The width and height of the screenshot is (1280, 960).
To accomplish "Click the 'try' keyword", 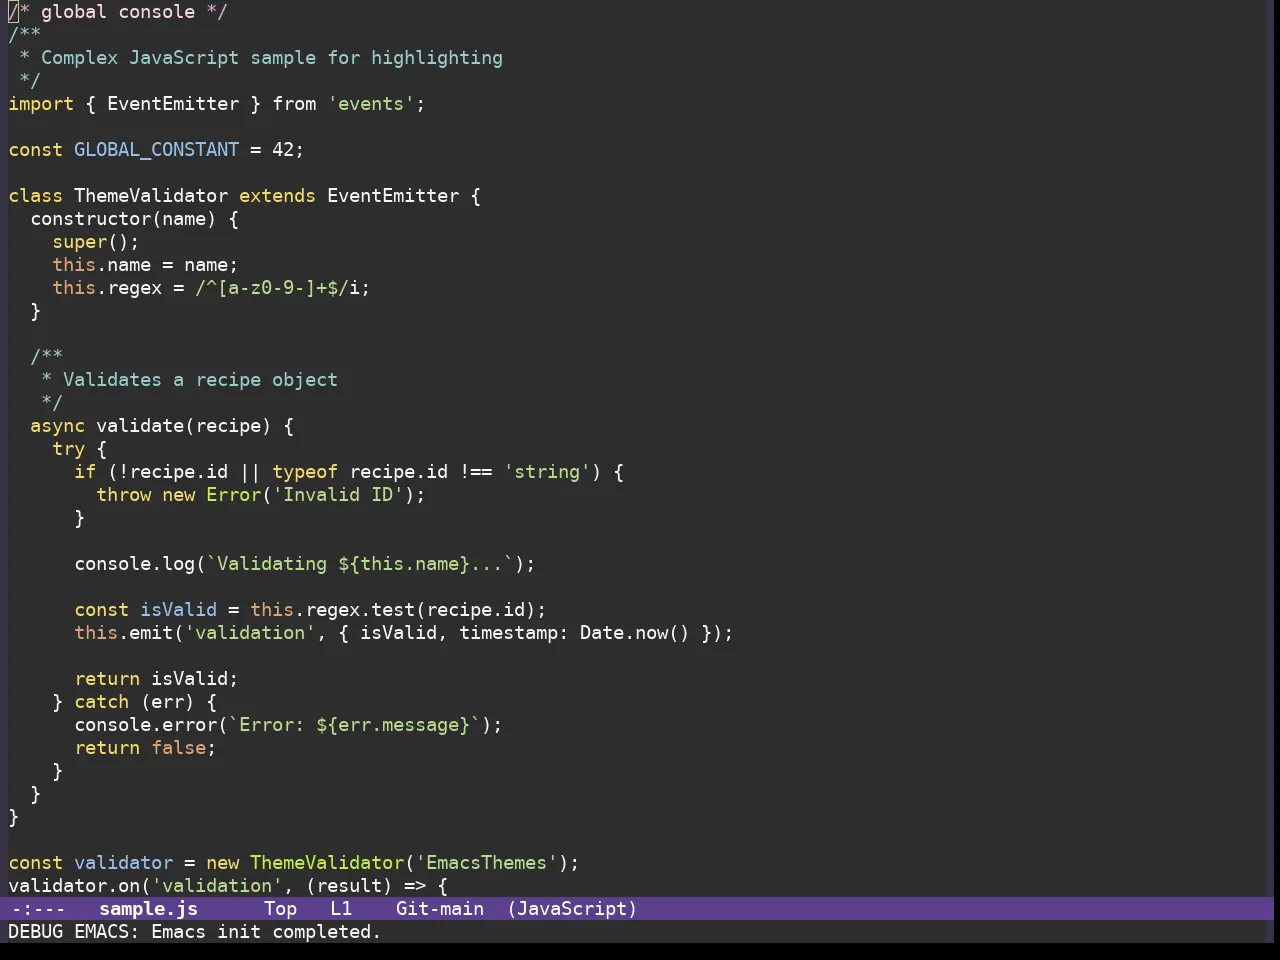I will click(x=68, y=449).
